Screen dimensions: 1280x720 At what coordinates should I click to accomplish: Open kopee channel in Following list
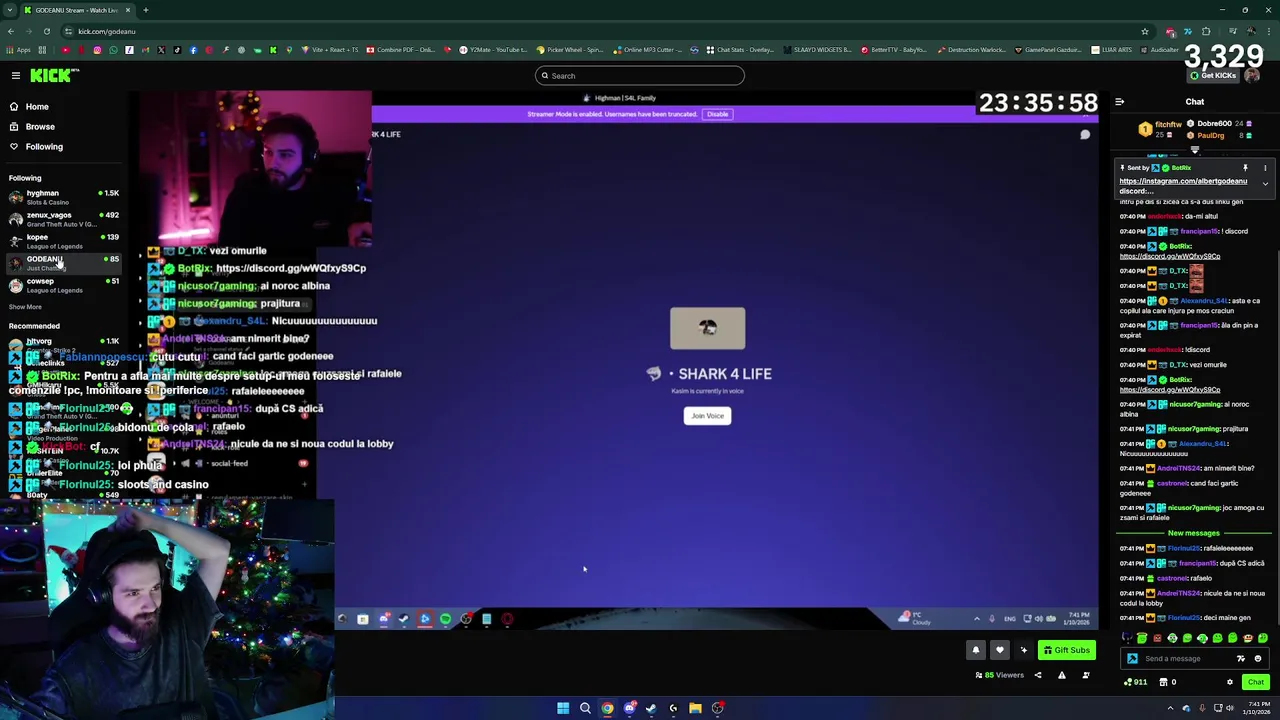tap(62, 241)
